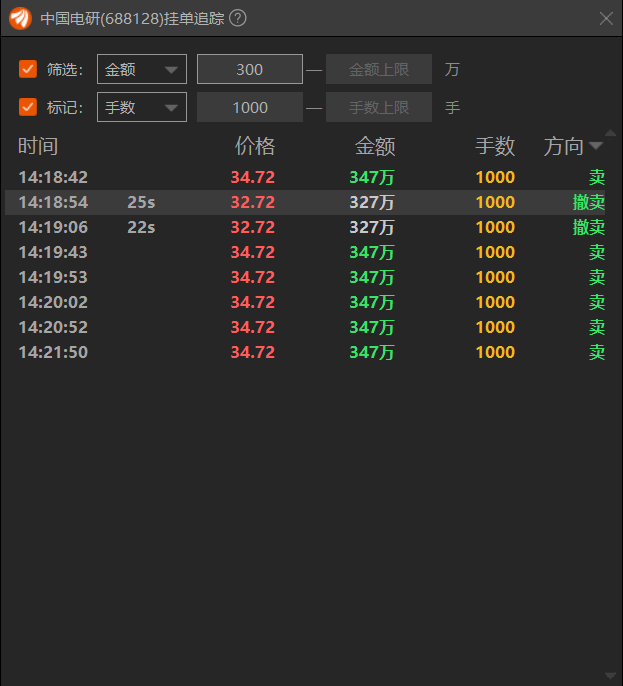Click the help question mark icon
This screenshot has height=686, width=623.
coord(237,18)
